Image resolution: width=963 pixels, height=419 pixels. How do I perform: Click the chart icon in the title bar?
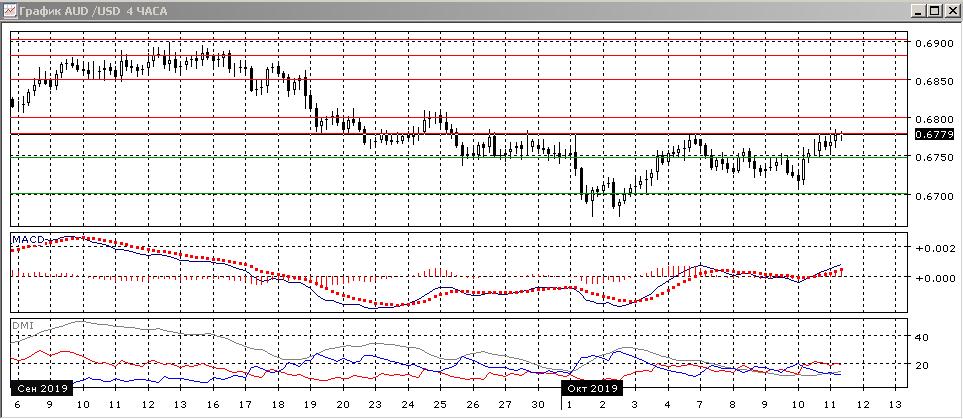[10, 10]
